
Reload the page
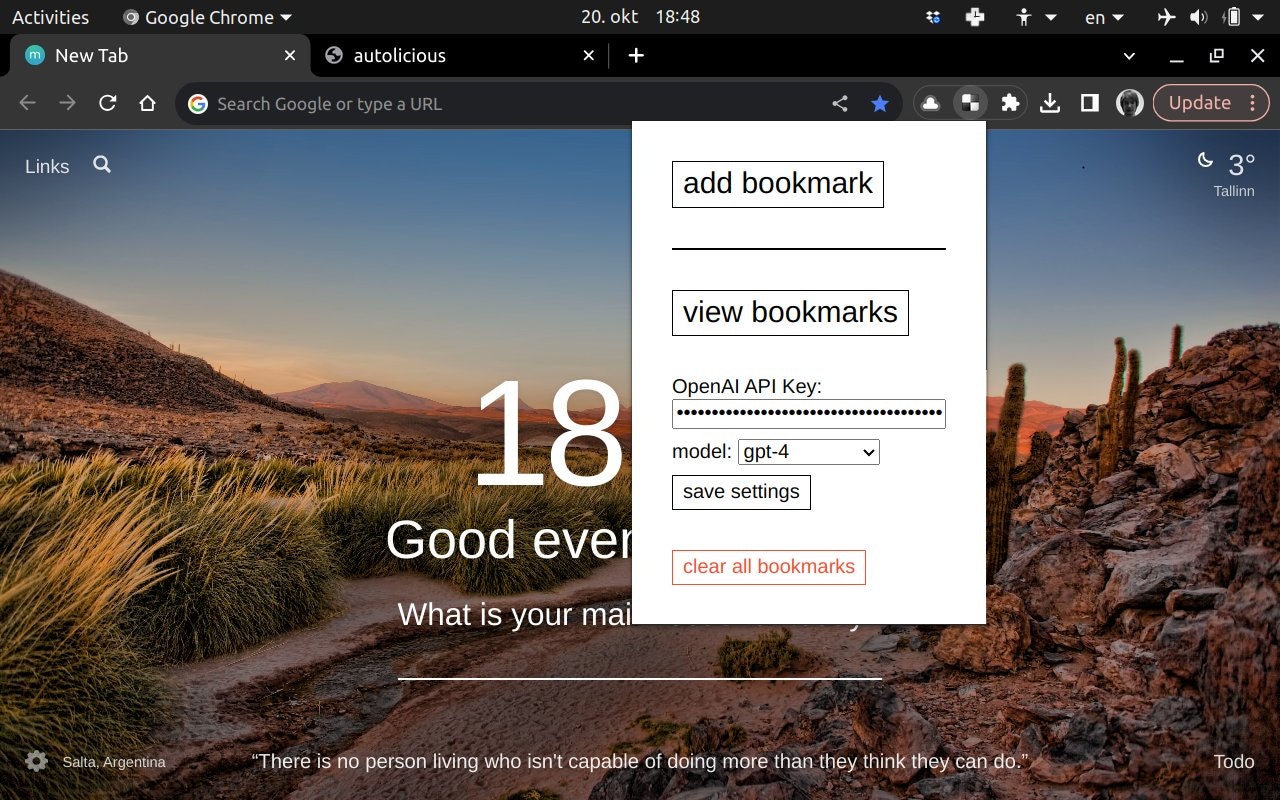[107, 103]
